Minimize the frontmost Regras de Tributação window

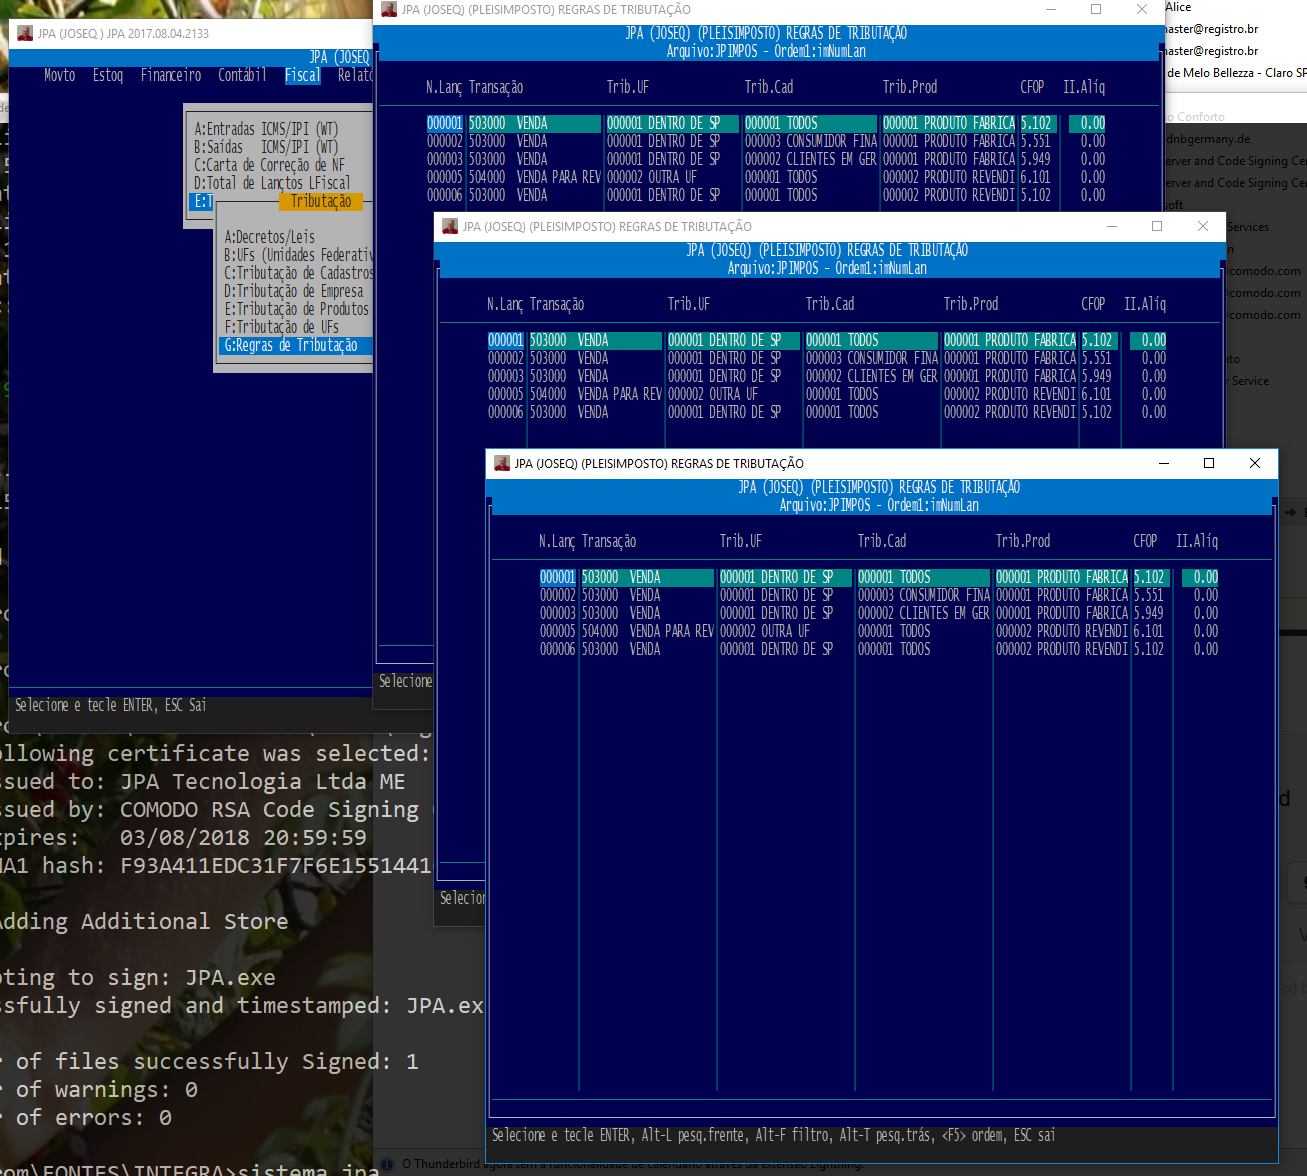pos(1164,463)
